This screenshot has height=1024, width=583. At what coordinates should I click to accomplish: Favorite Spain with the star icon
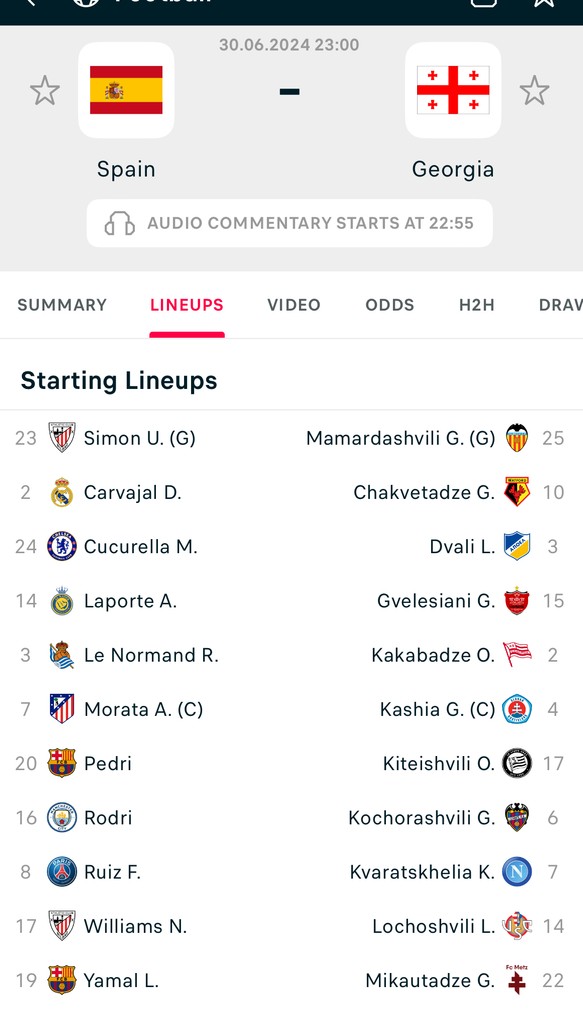pos(45,90)
